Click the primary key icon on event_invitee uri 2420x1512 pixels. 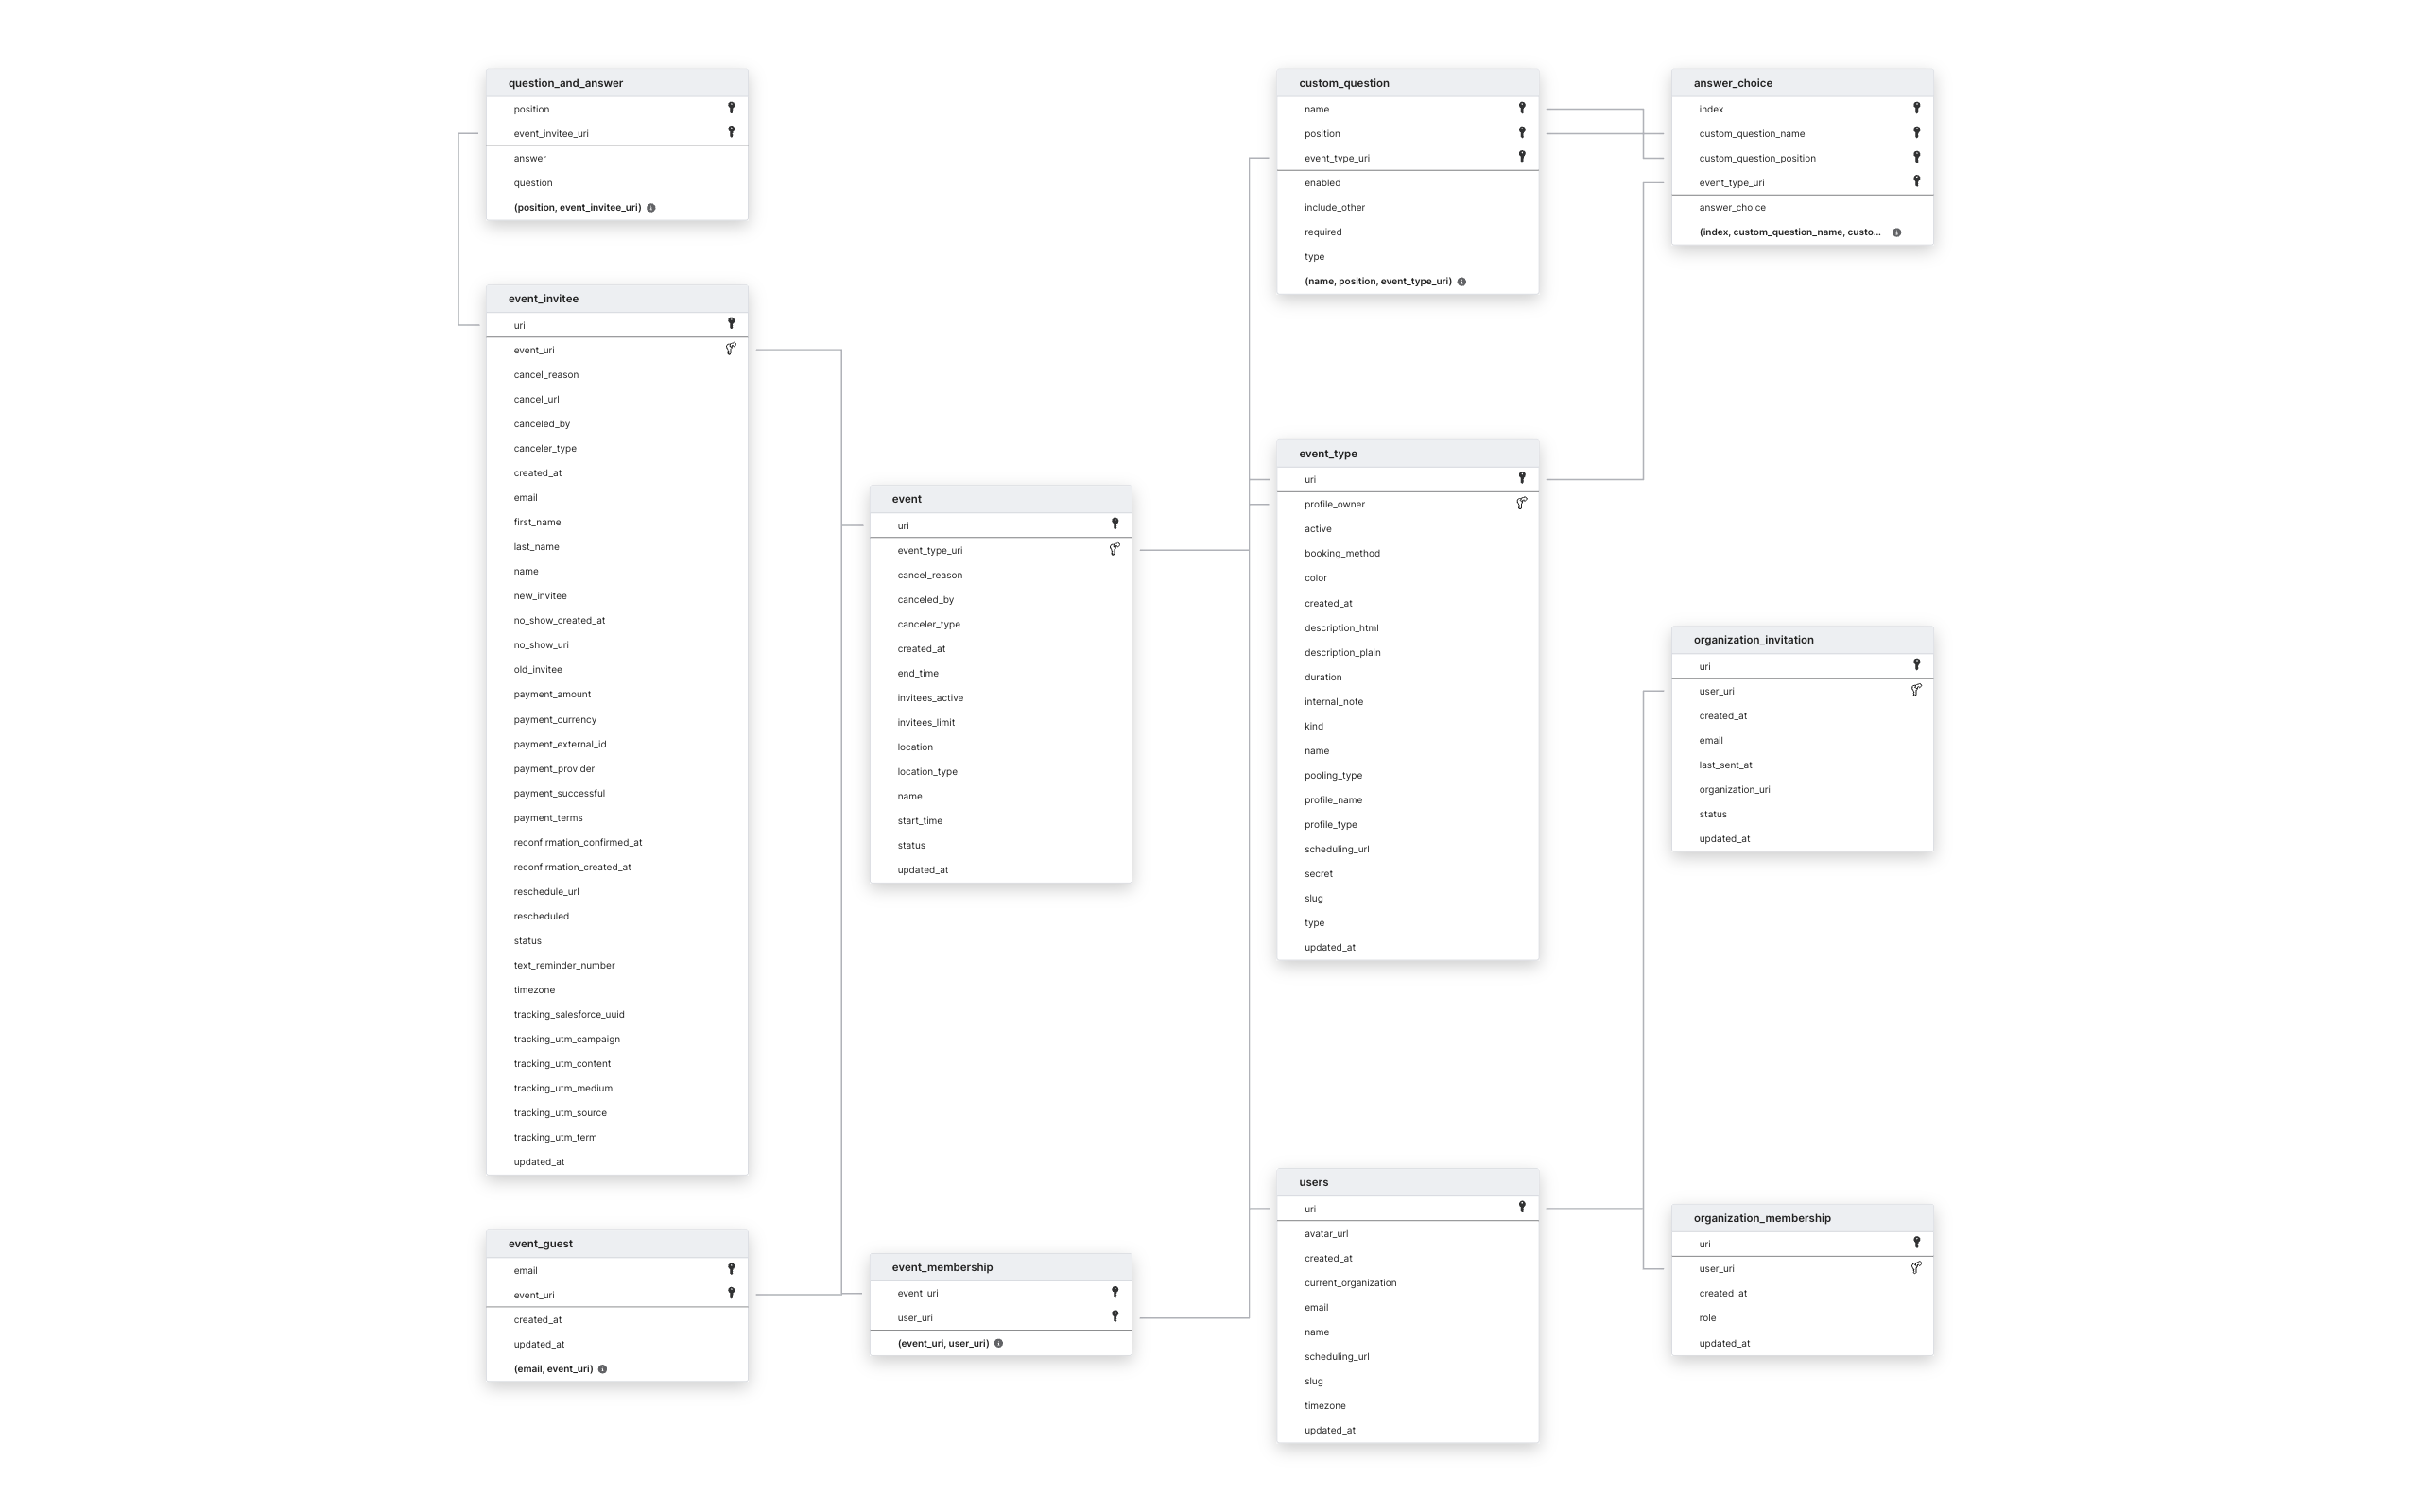click(x=730, y=324)
